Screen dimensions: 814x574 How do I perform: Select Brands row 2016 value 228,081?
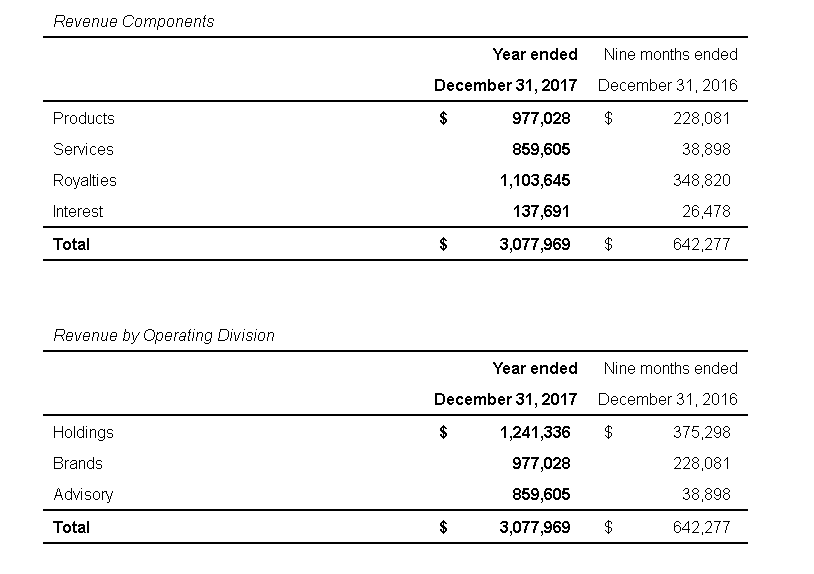[x=701, y=463]
